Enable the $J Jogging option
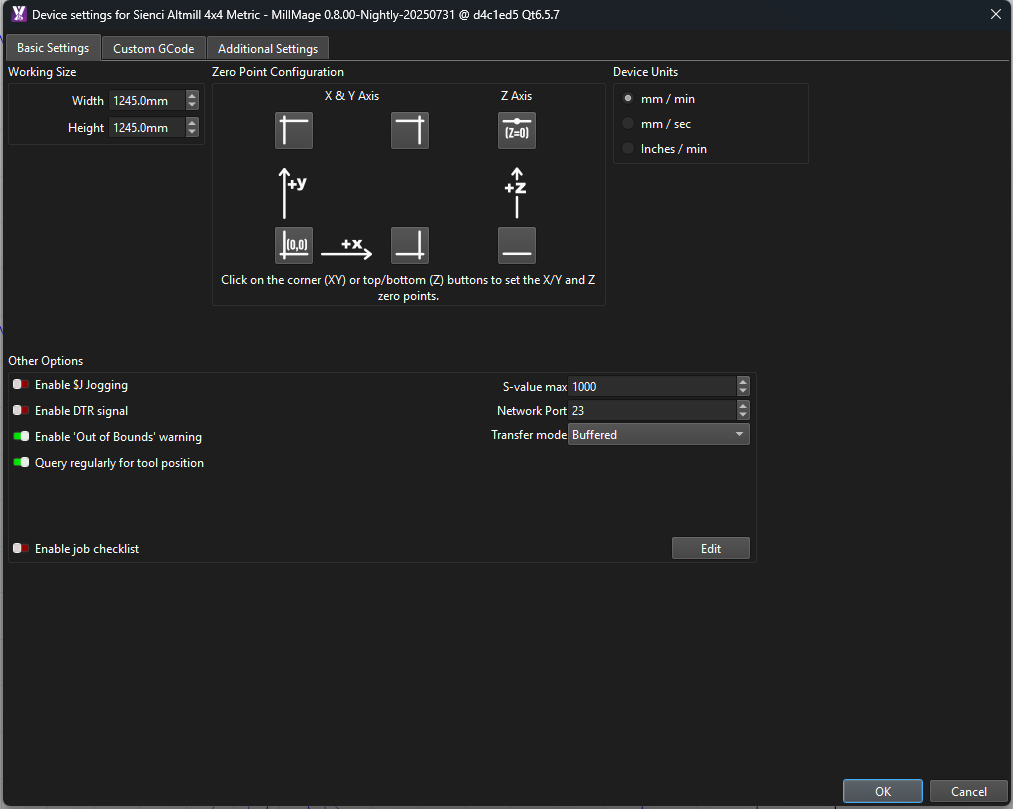Image resolution: width=1013 pixels, height=809 pixels. (x=20, y=384)
